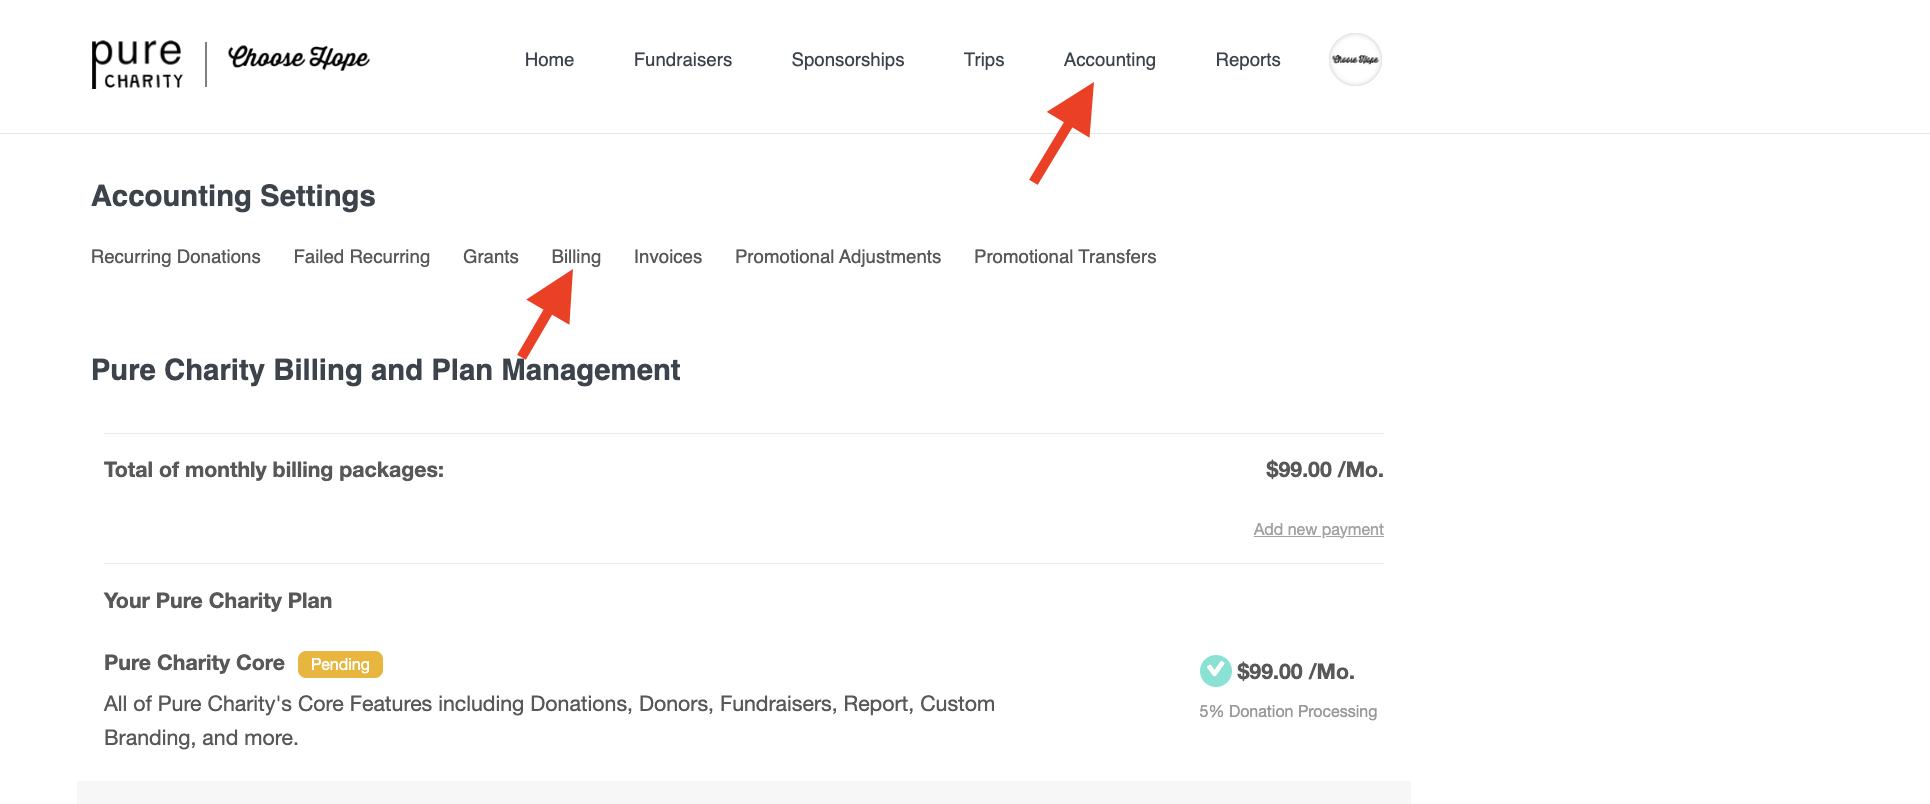Open the Promotional Adjustments tab
Screen dimensions: 1930x804
(837, 257)
